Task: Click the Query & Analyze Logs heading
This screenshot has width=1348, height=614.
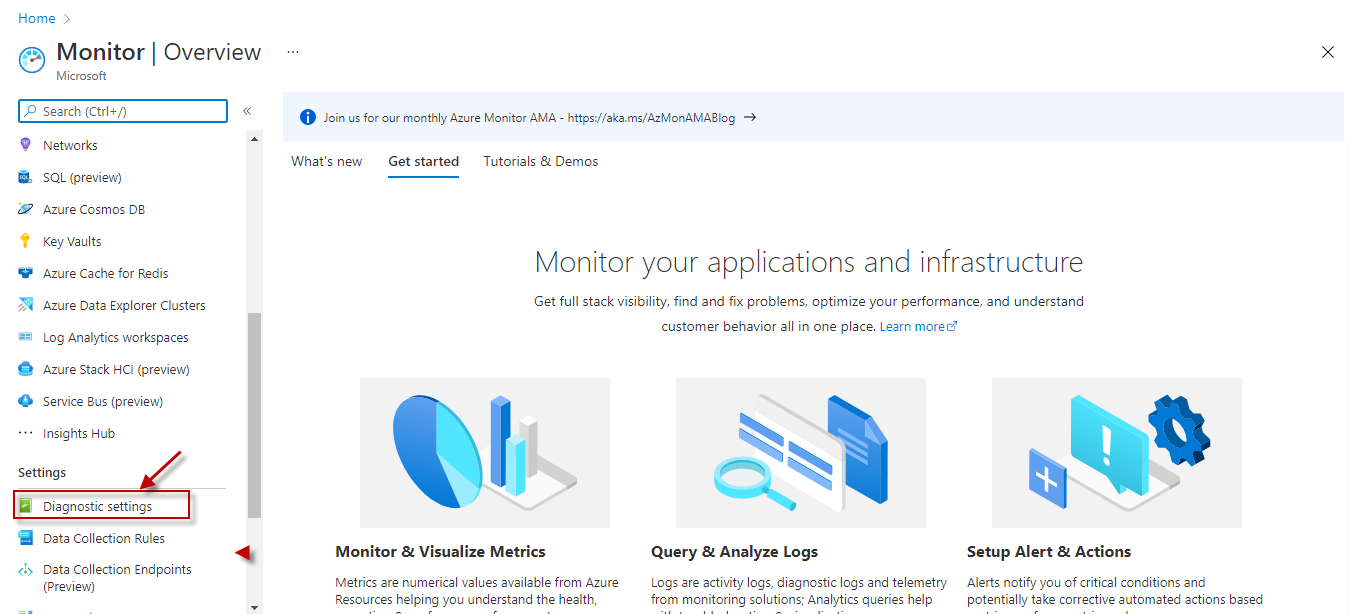Action: [x=735, y=551]
